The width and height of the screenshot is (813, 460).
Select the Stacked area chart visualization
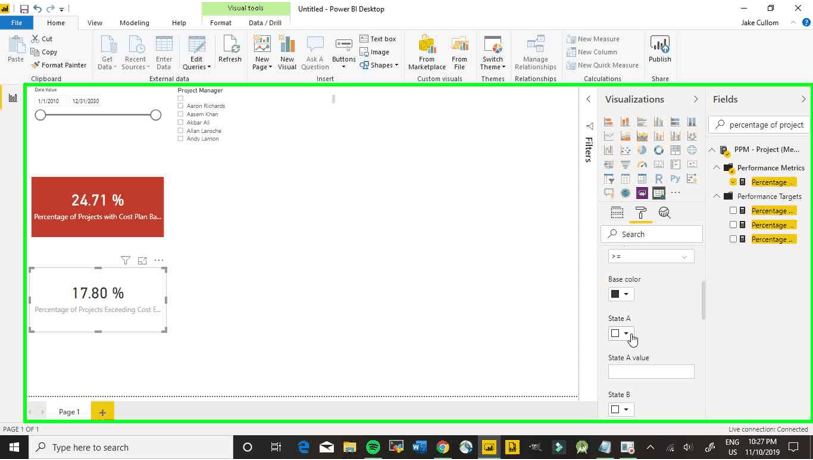(x=642, y=136)
